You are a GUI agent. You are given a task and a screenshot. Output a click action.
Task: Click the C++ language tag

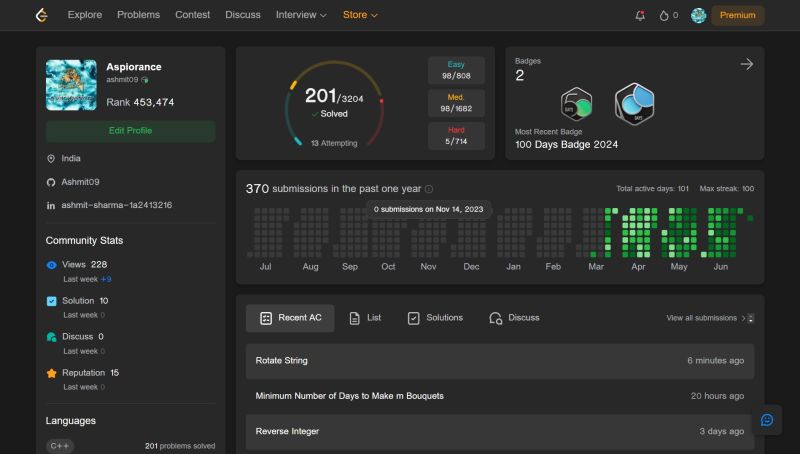(x=60, y=446)
